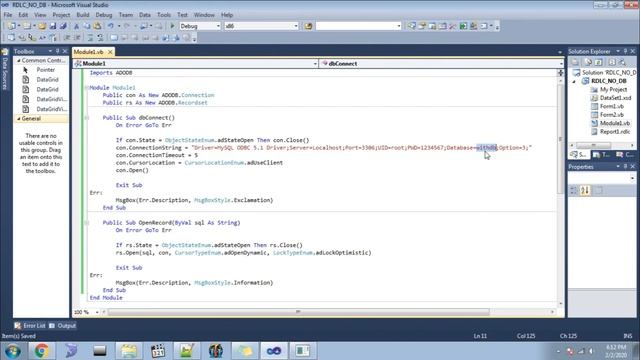Collapse the General toolbox group
640x360 pixels.
(x=18, y=119)
